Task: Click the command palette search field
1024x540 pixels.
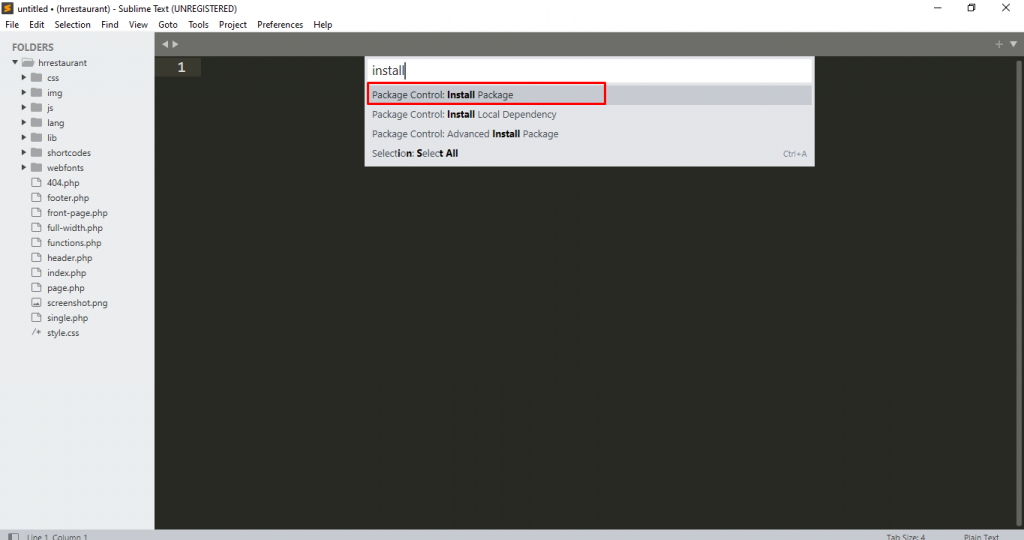Action: click(589, 70)
